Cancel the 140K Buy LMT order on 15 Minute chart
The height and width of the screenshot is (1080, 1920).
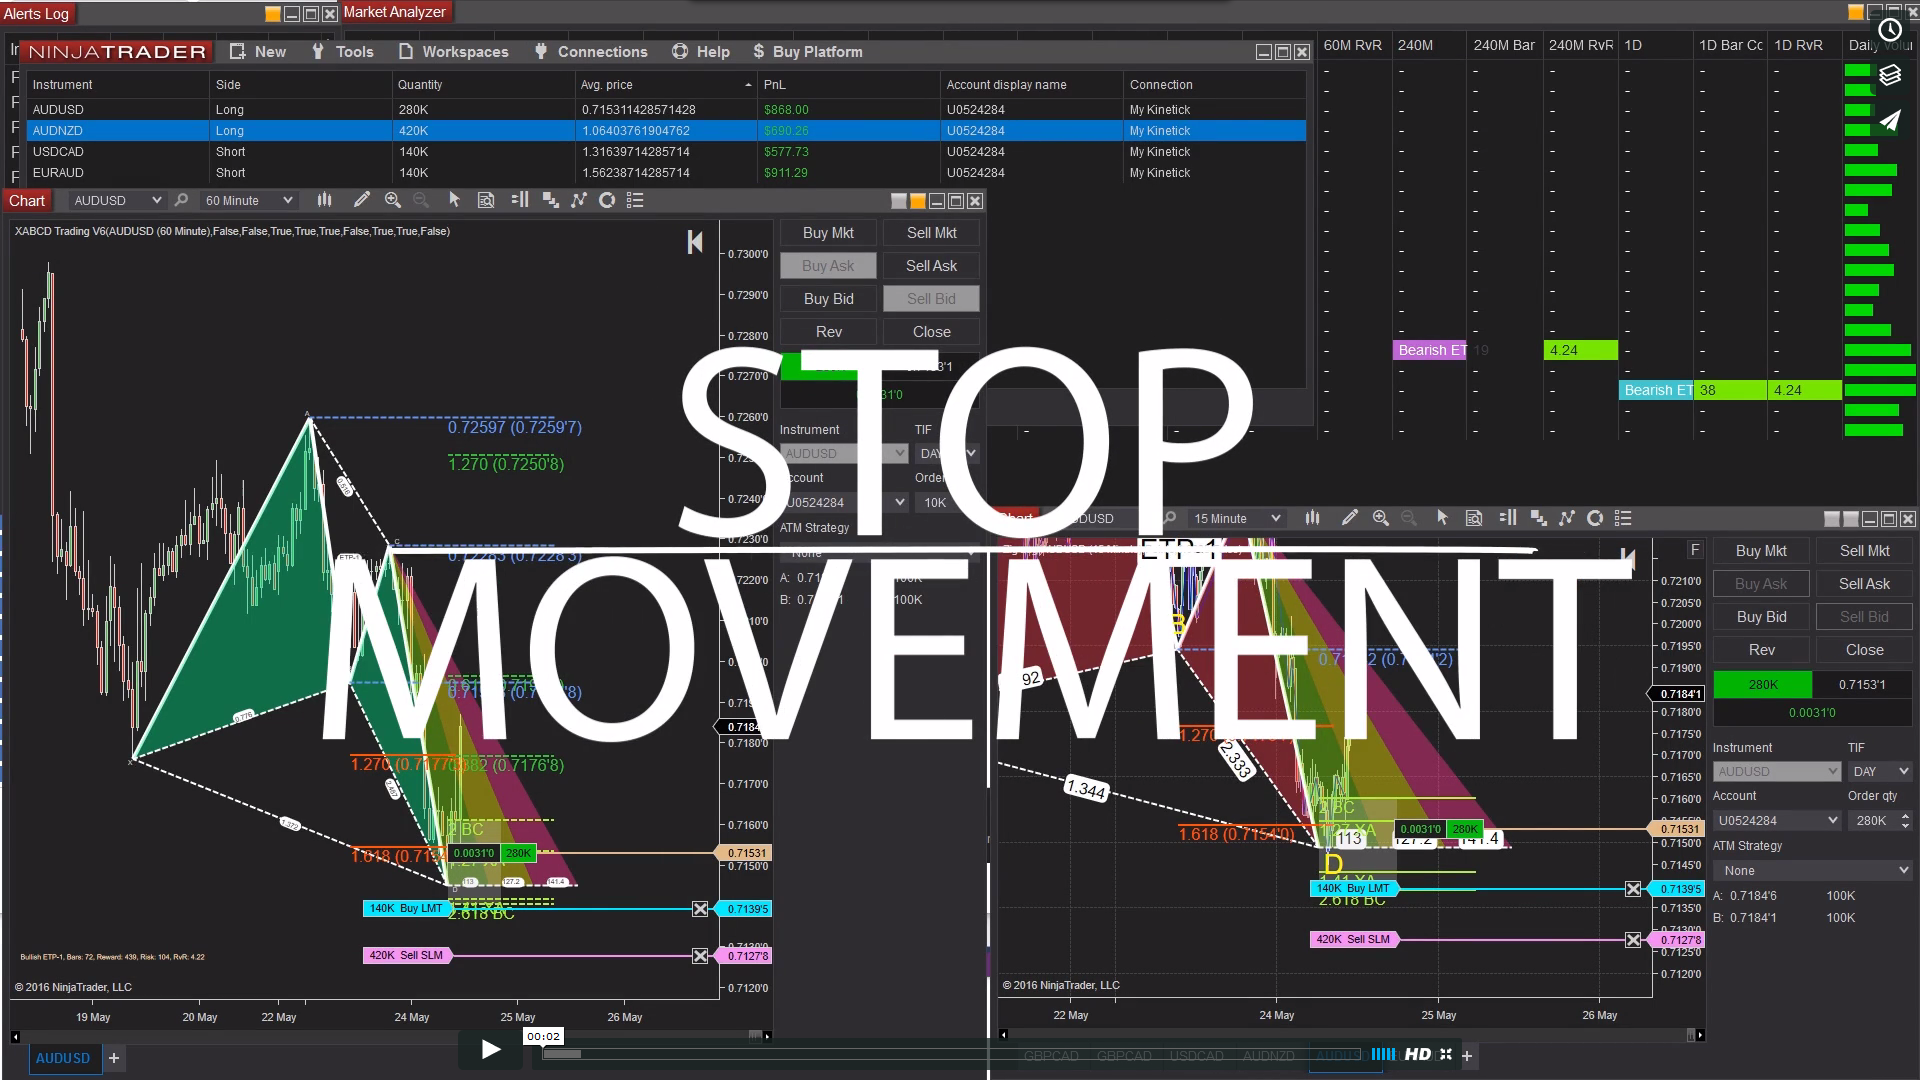point(1633,889)
